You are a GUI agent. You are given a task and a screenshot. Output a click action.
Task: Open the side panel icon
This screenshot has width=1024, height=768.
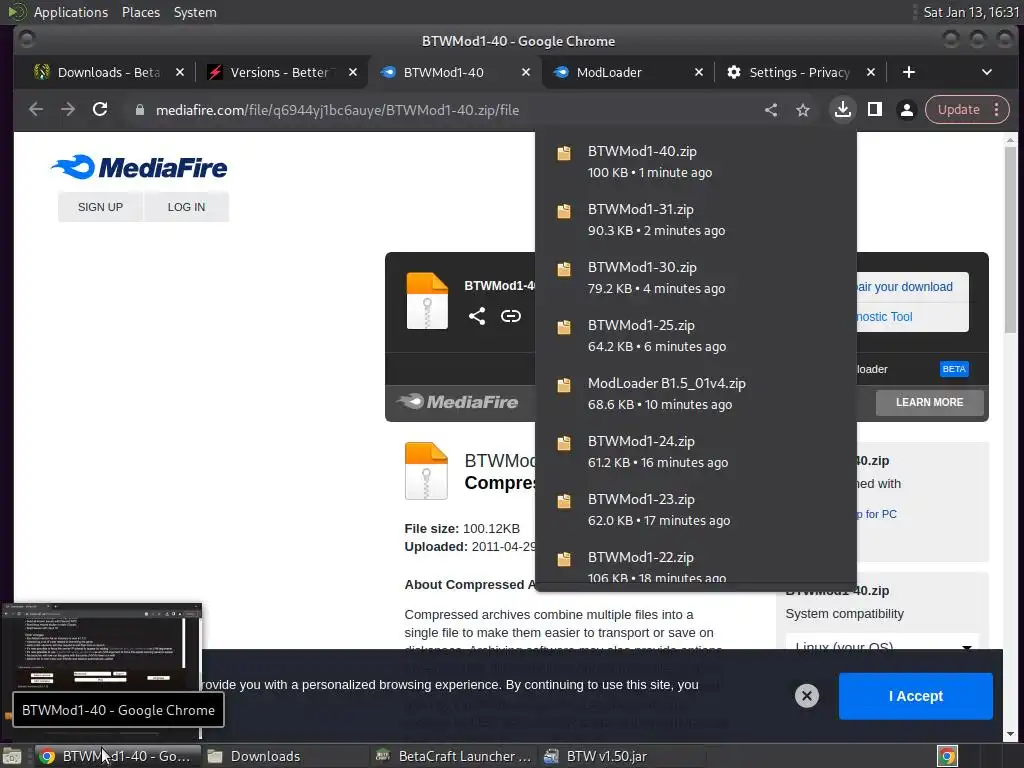pyautogui.click(x=875, y=110)
